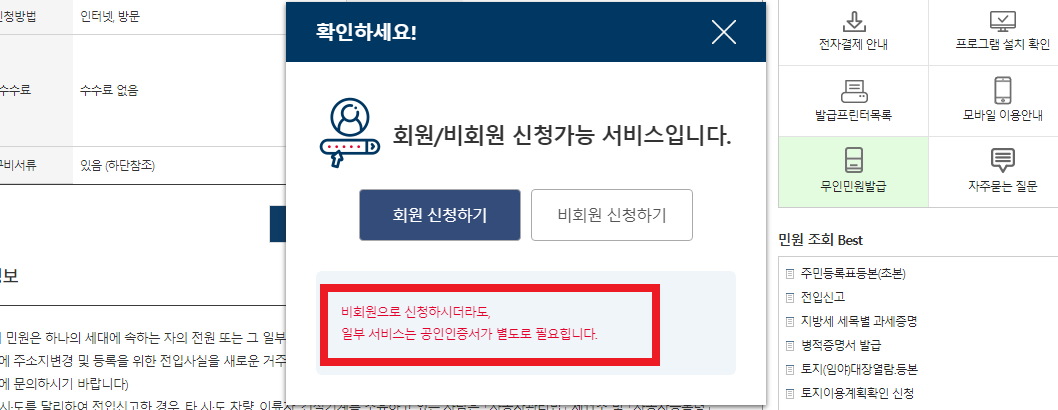This screenshot has width=1058, height=410.
Task: Open the 무인민원발급 kiosk icon
Action: 854,158
